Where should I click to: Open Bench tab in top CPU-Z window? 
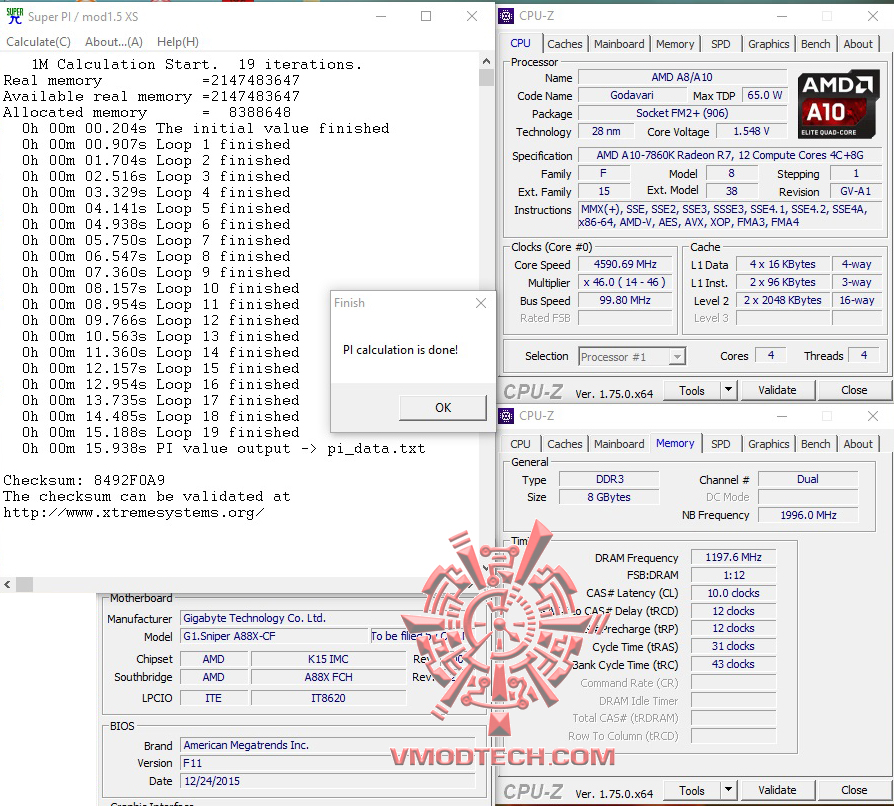(815, 44)
